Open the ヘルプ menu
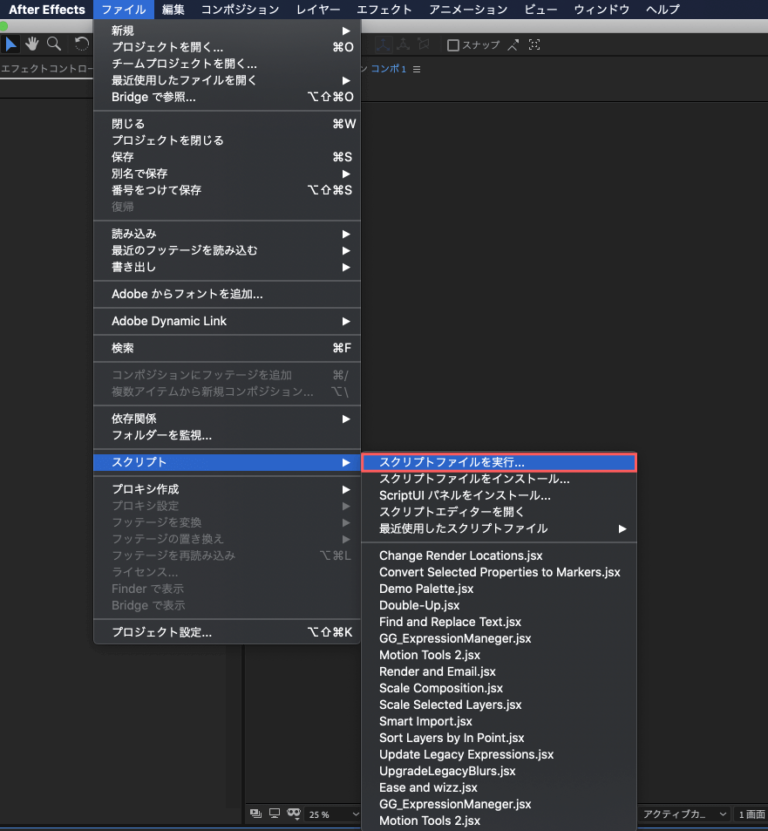Image resolution: width=768 pixels, height=831 pixels. pyautogui.click(x=663, y=10)
